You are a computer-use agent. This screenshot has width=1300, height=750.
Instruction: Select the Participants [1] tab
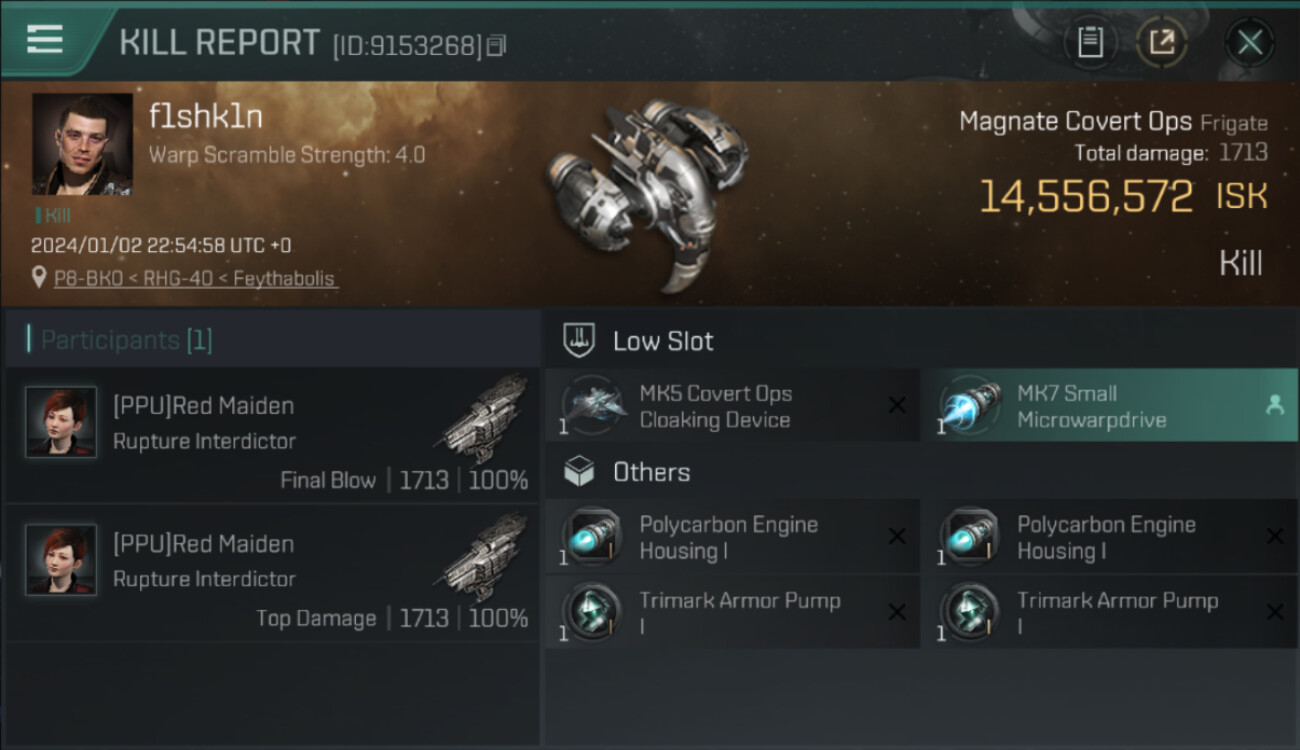pyautogui.click(x=126, y=340)
